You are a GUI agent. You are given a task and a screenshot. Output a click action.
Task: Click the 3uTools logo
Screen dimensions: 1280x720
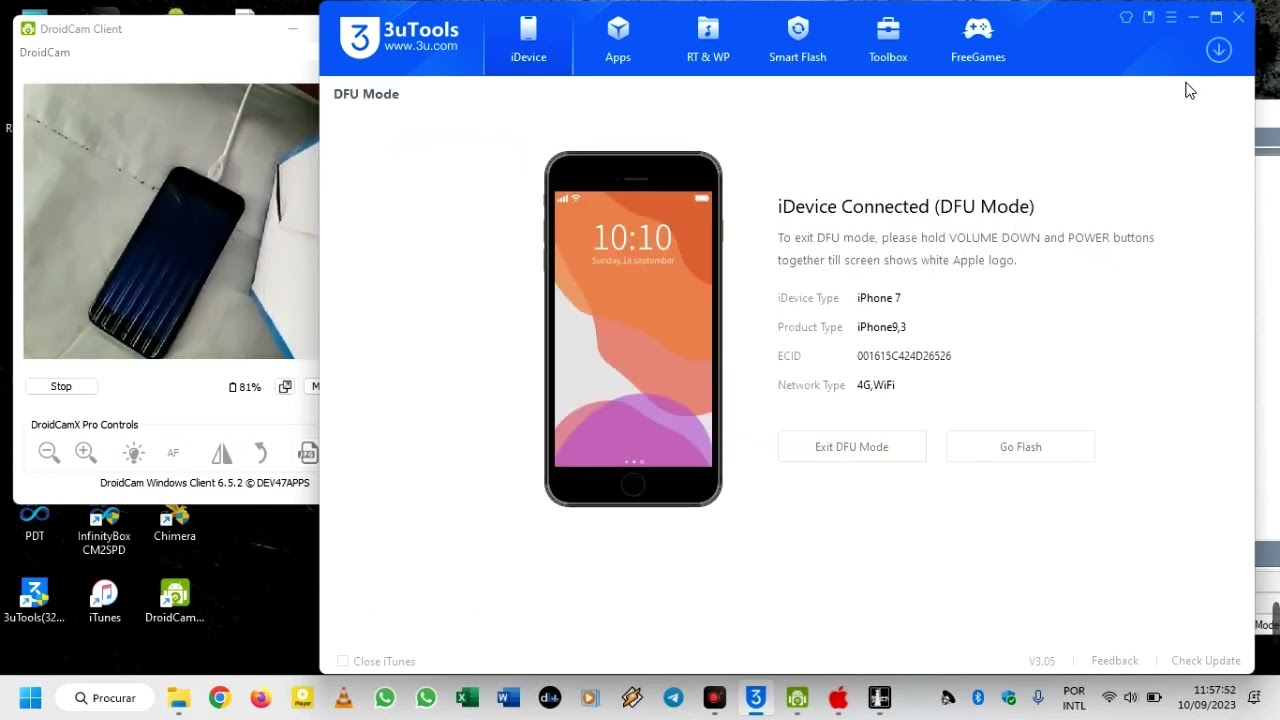(399, 38)
